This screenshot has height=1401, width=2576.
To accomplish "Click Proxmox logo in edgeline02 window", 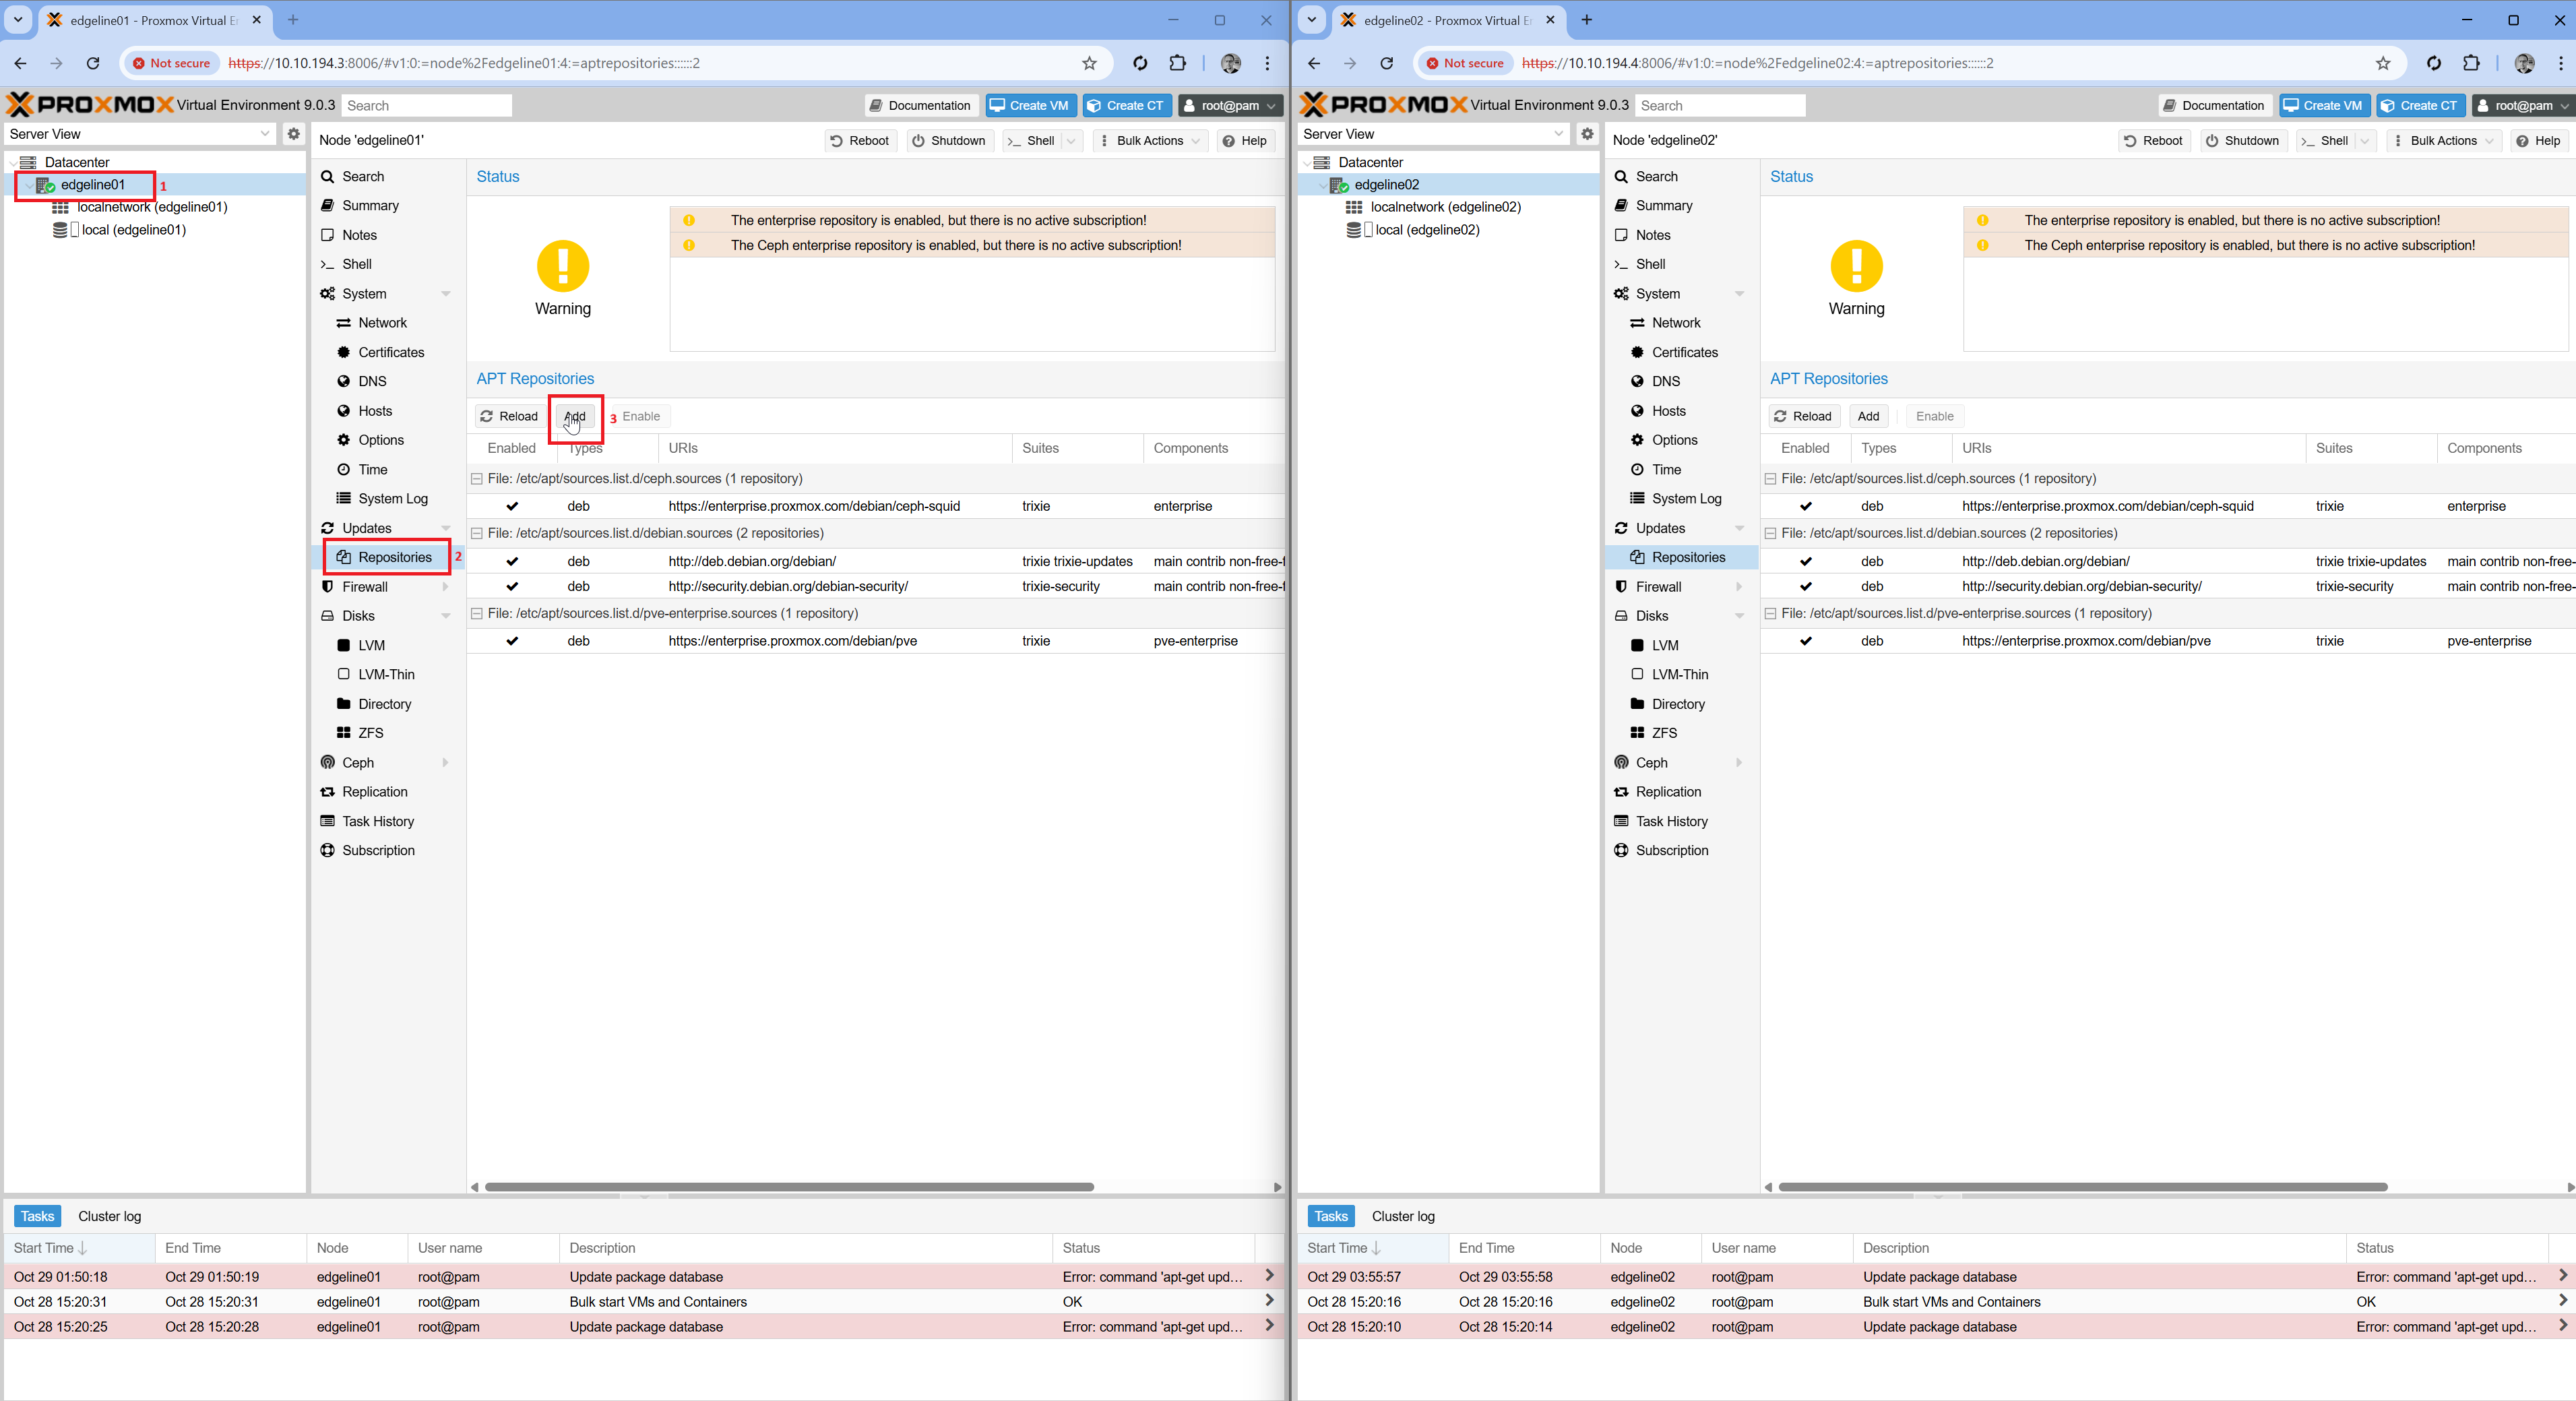I will pyautogui.click(x=1384, y=104).
